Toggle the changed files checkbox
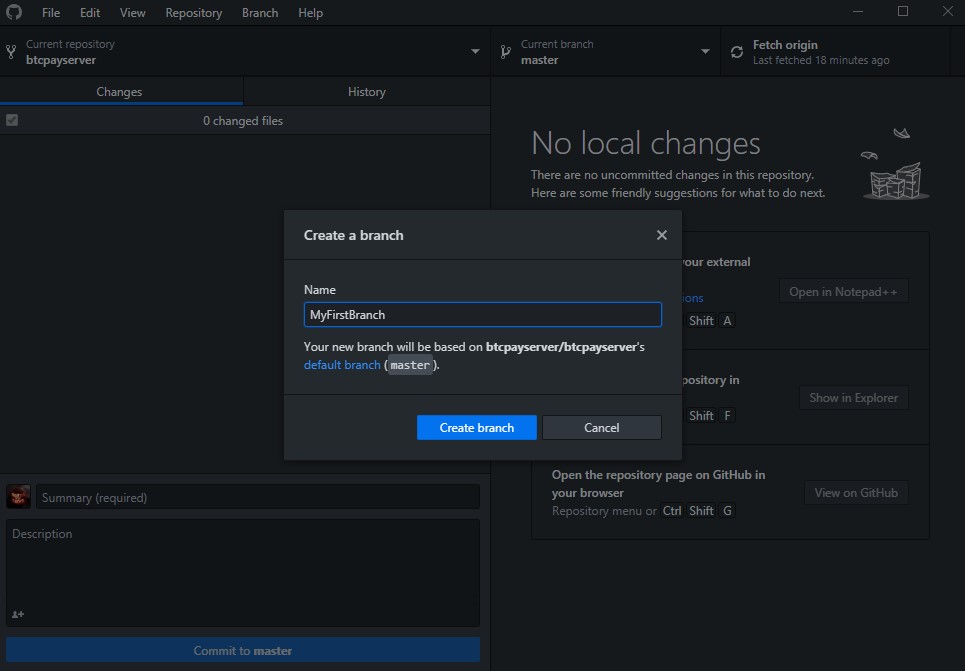 (x=12, y=120)
